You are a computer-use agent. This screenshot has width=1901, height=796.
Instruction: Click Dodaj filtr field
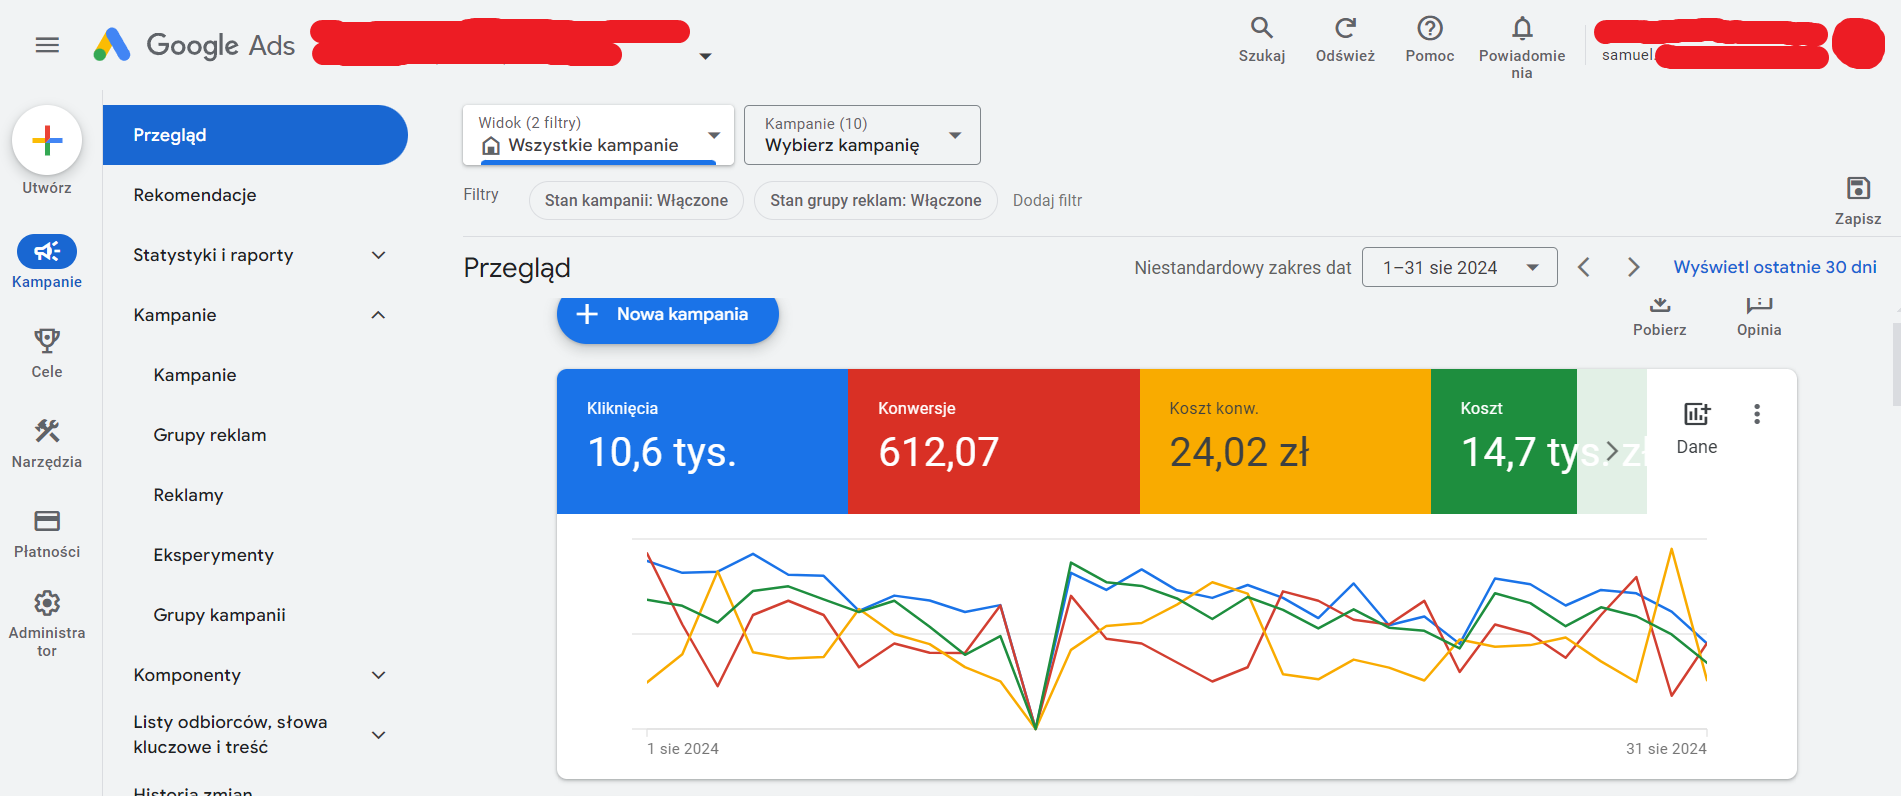1047,200
